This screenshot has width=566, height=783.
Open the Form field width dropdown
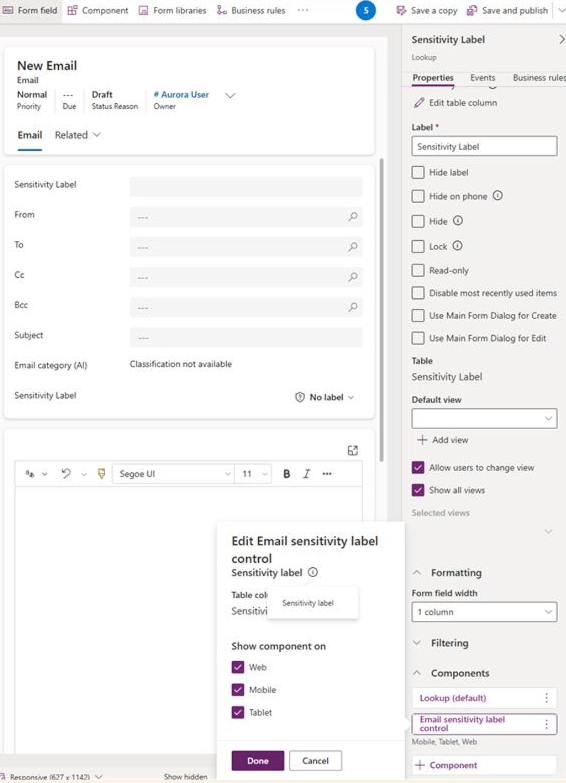pyautogui.click(x=484, y=612)
